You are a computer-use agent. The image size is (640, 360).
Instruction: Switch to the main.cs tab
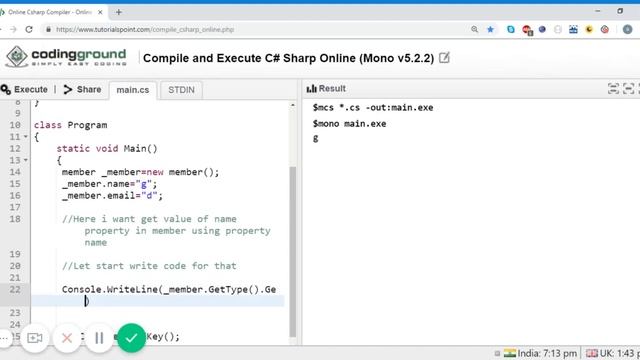133,90
